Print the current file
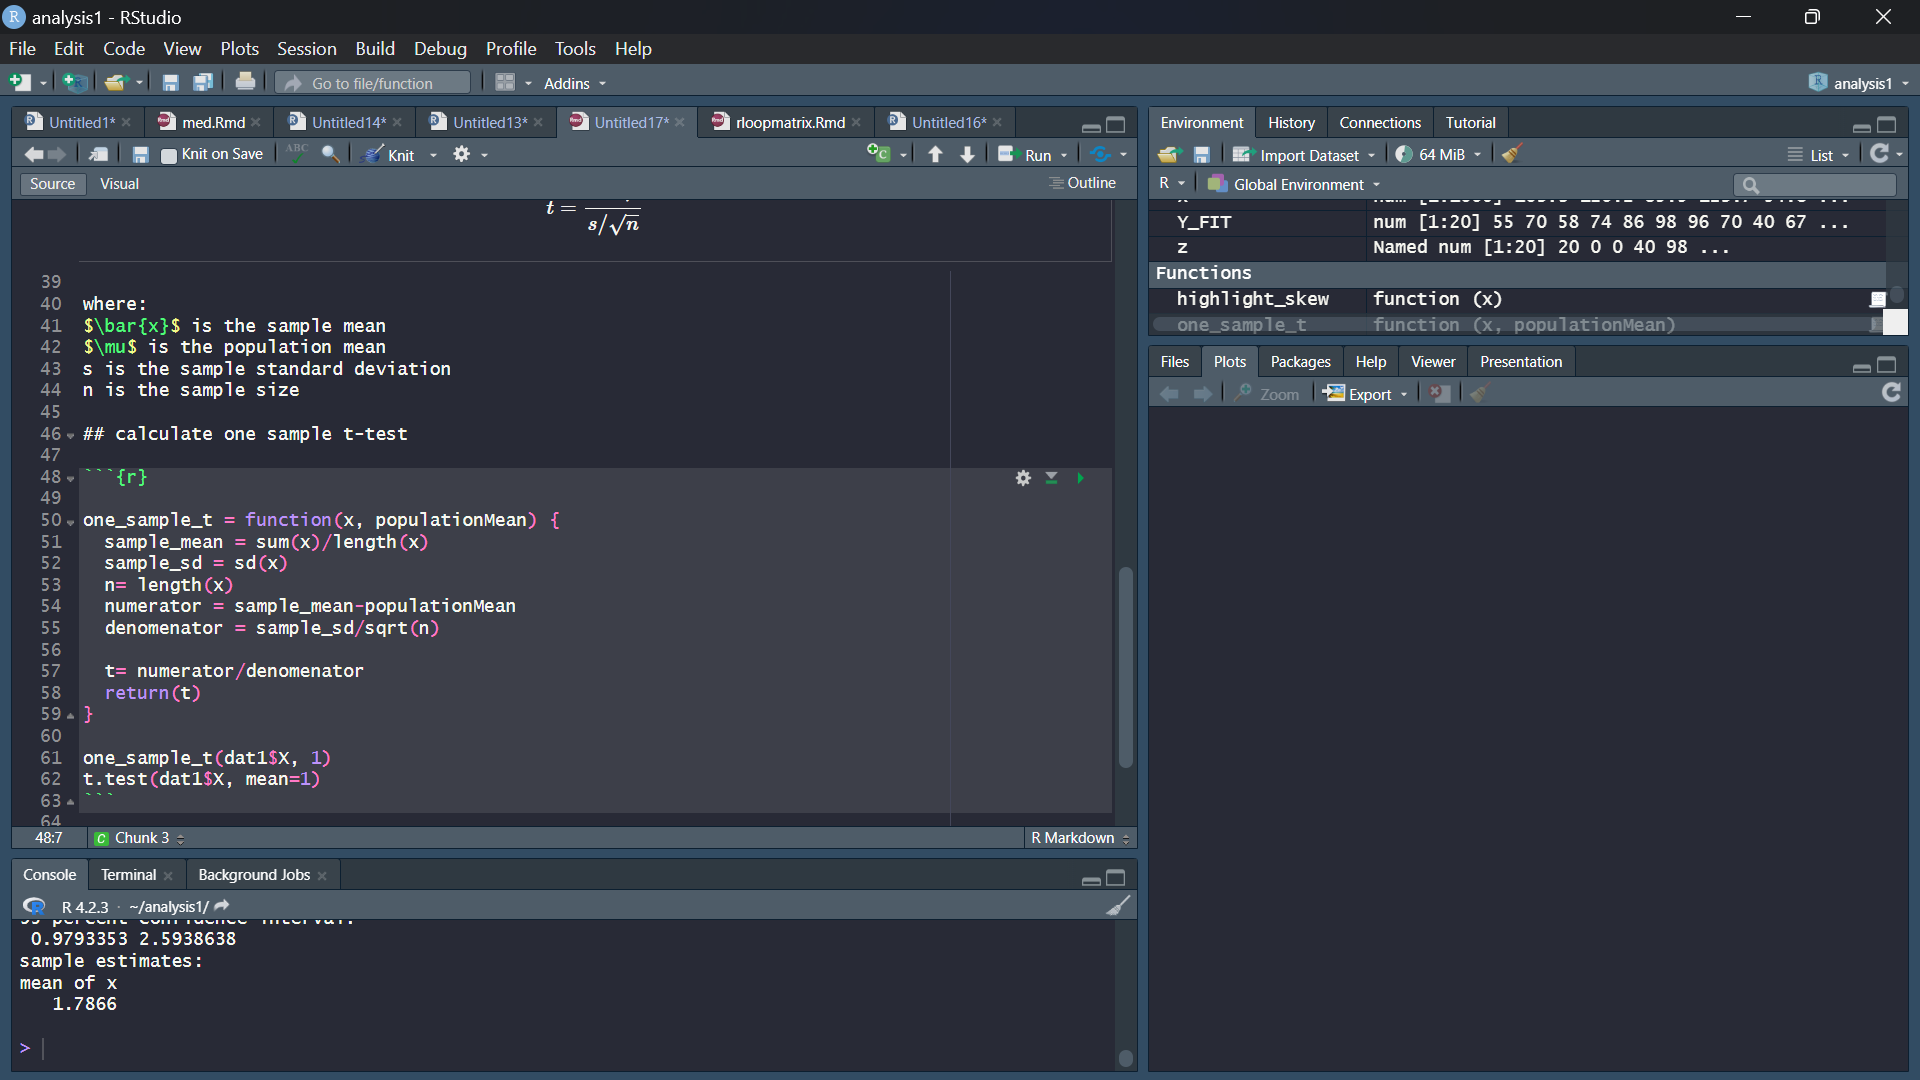Image resolution: width=1920 pixels, height=1080 pixels. pyautogui.click(x=245, y=83)
